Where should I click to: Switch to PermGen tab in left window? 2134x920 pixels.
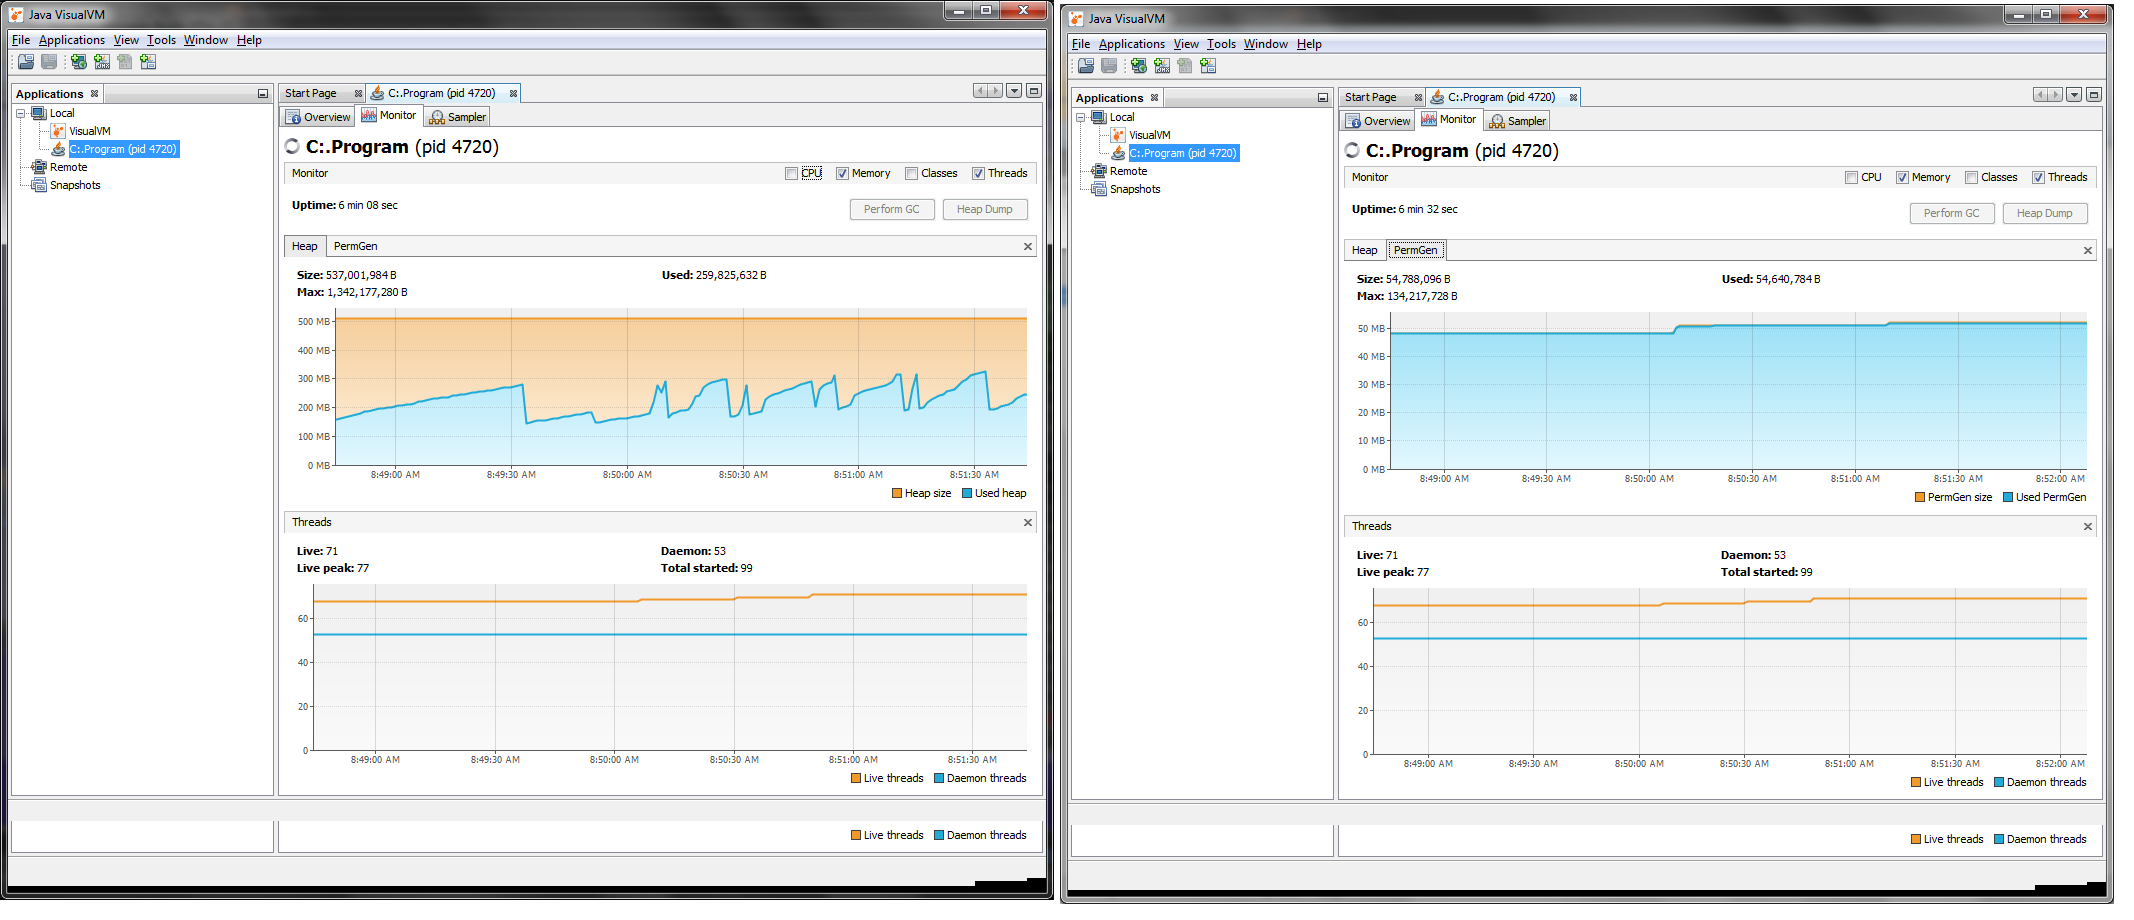[x=356, y=247]
